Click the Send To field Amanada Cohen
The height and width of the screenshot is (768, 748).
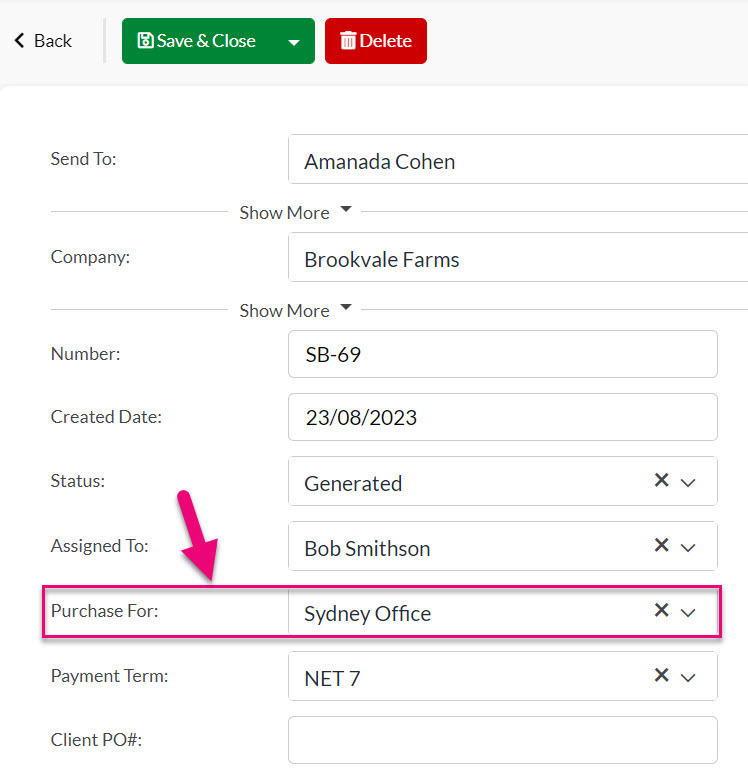pos(518,160)
